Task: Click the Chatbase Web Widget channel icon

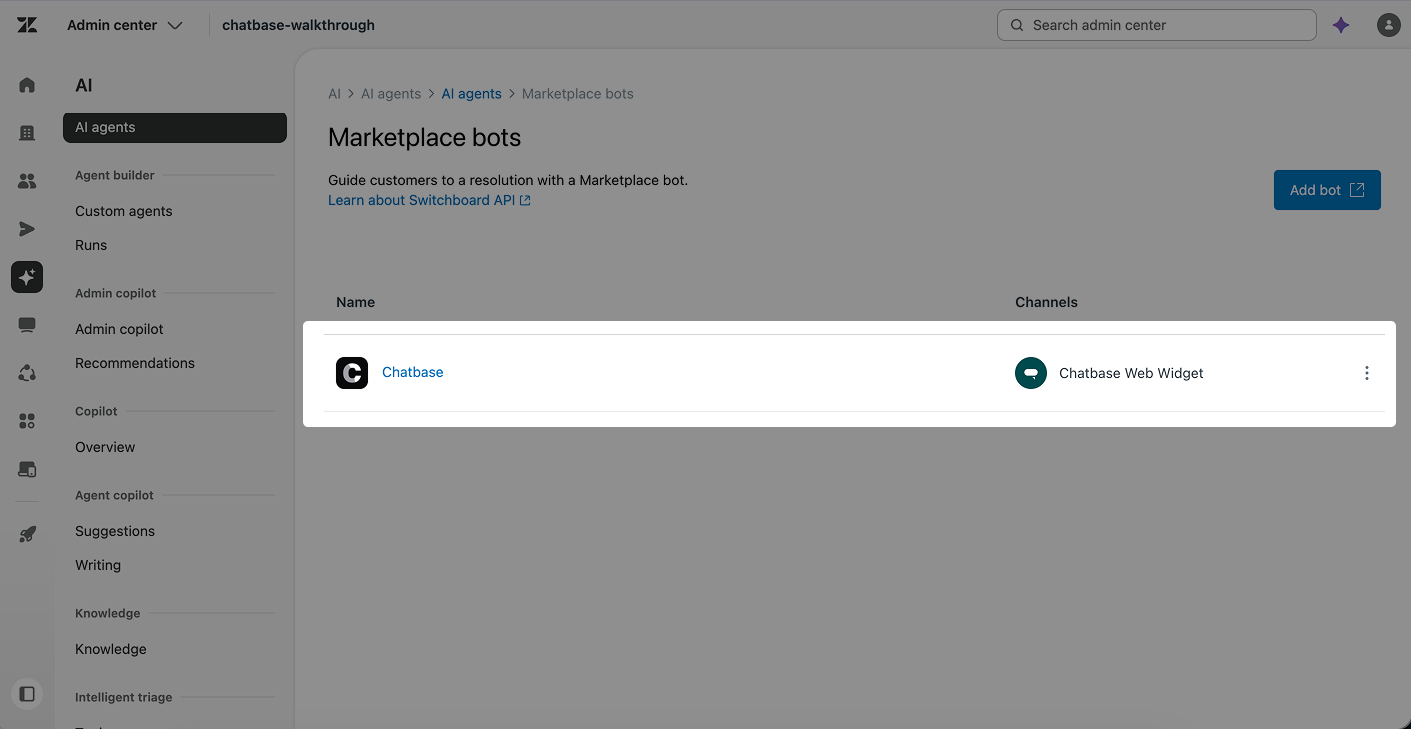Action: (x=1031, y=373)
